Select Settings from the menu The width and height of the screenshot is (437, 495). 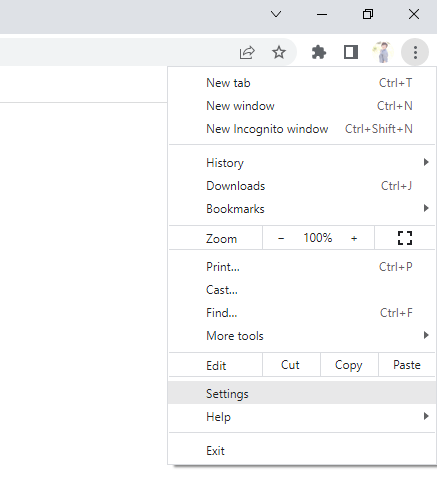tap(302, 394)
